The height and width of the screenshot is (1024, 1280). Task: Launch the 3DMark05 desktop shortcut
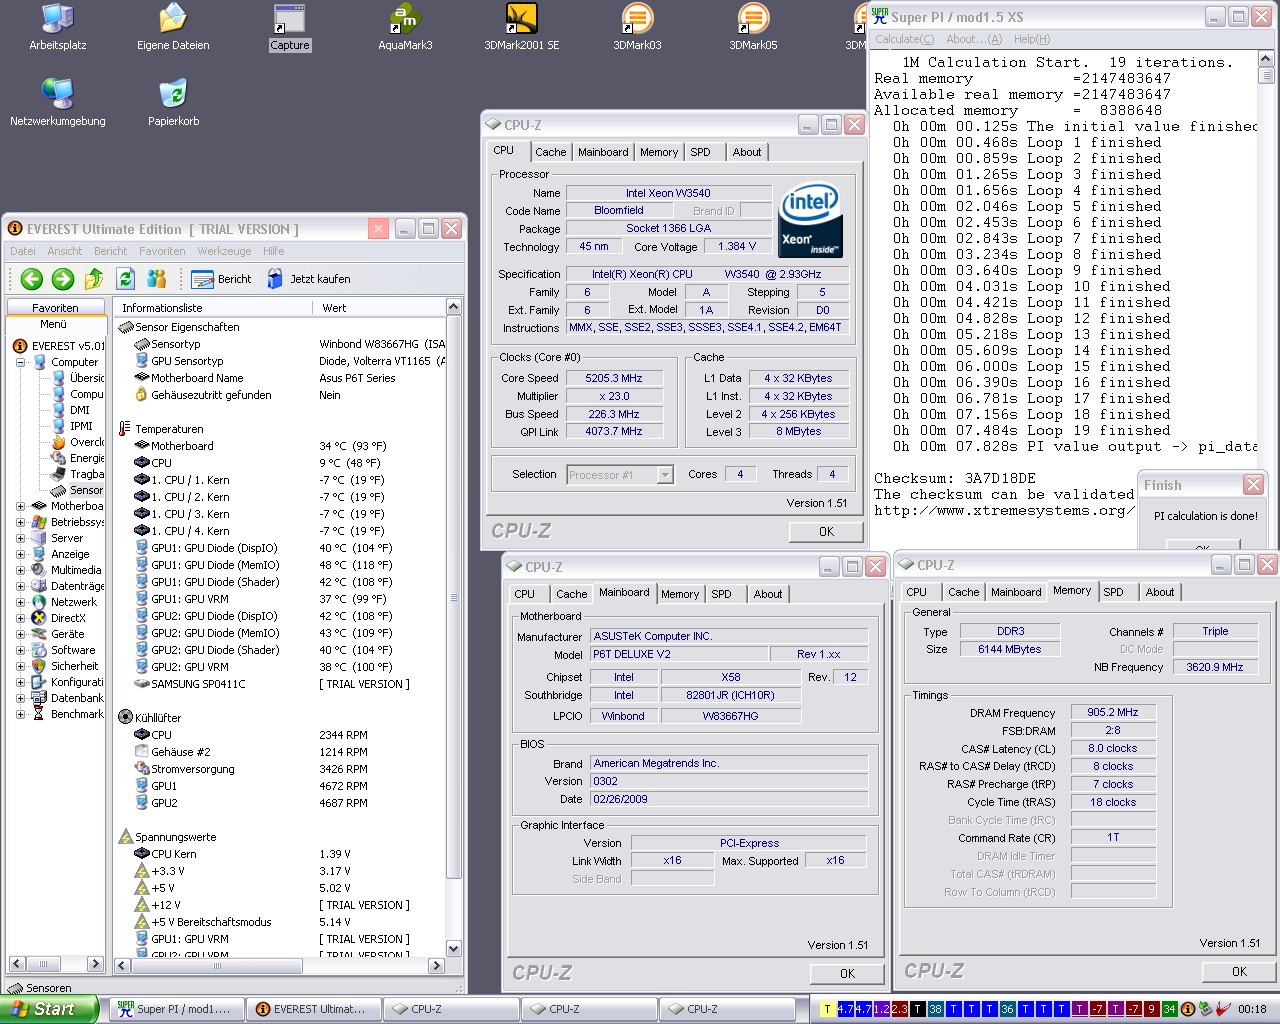coord(753,28)
